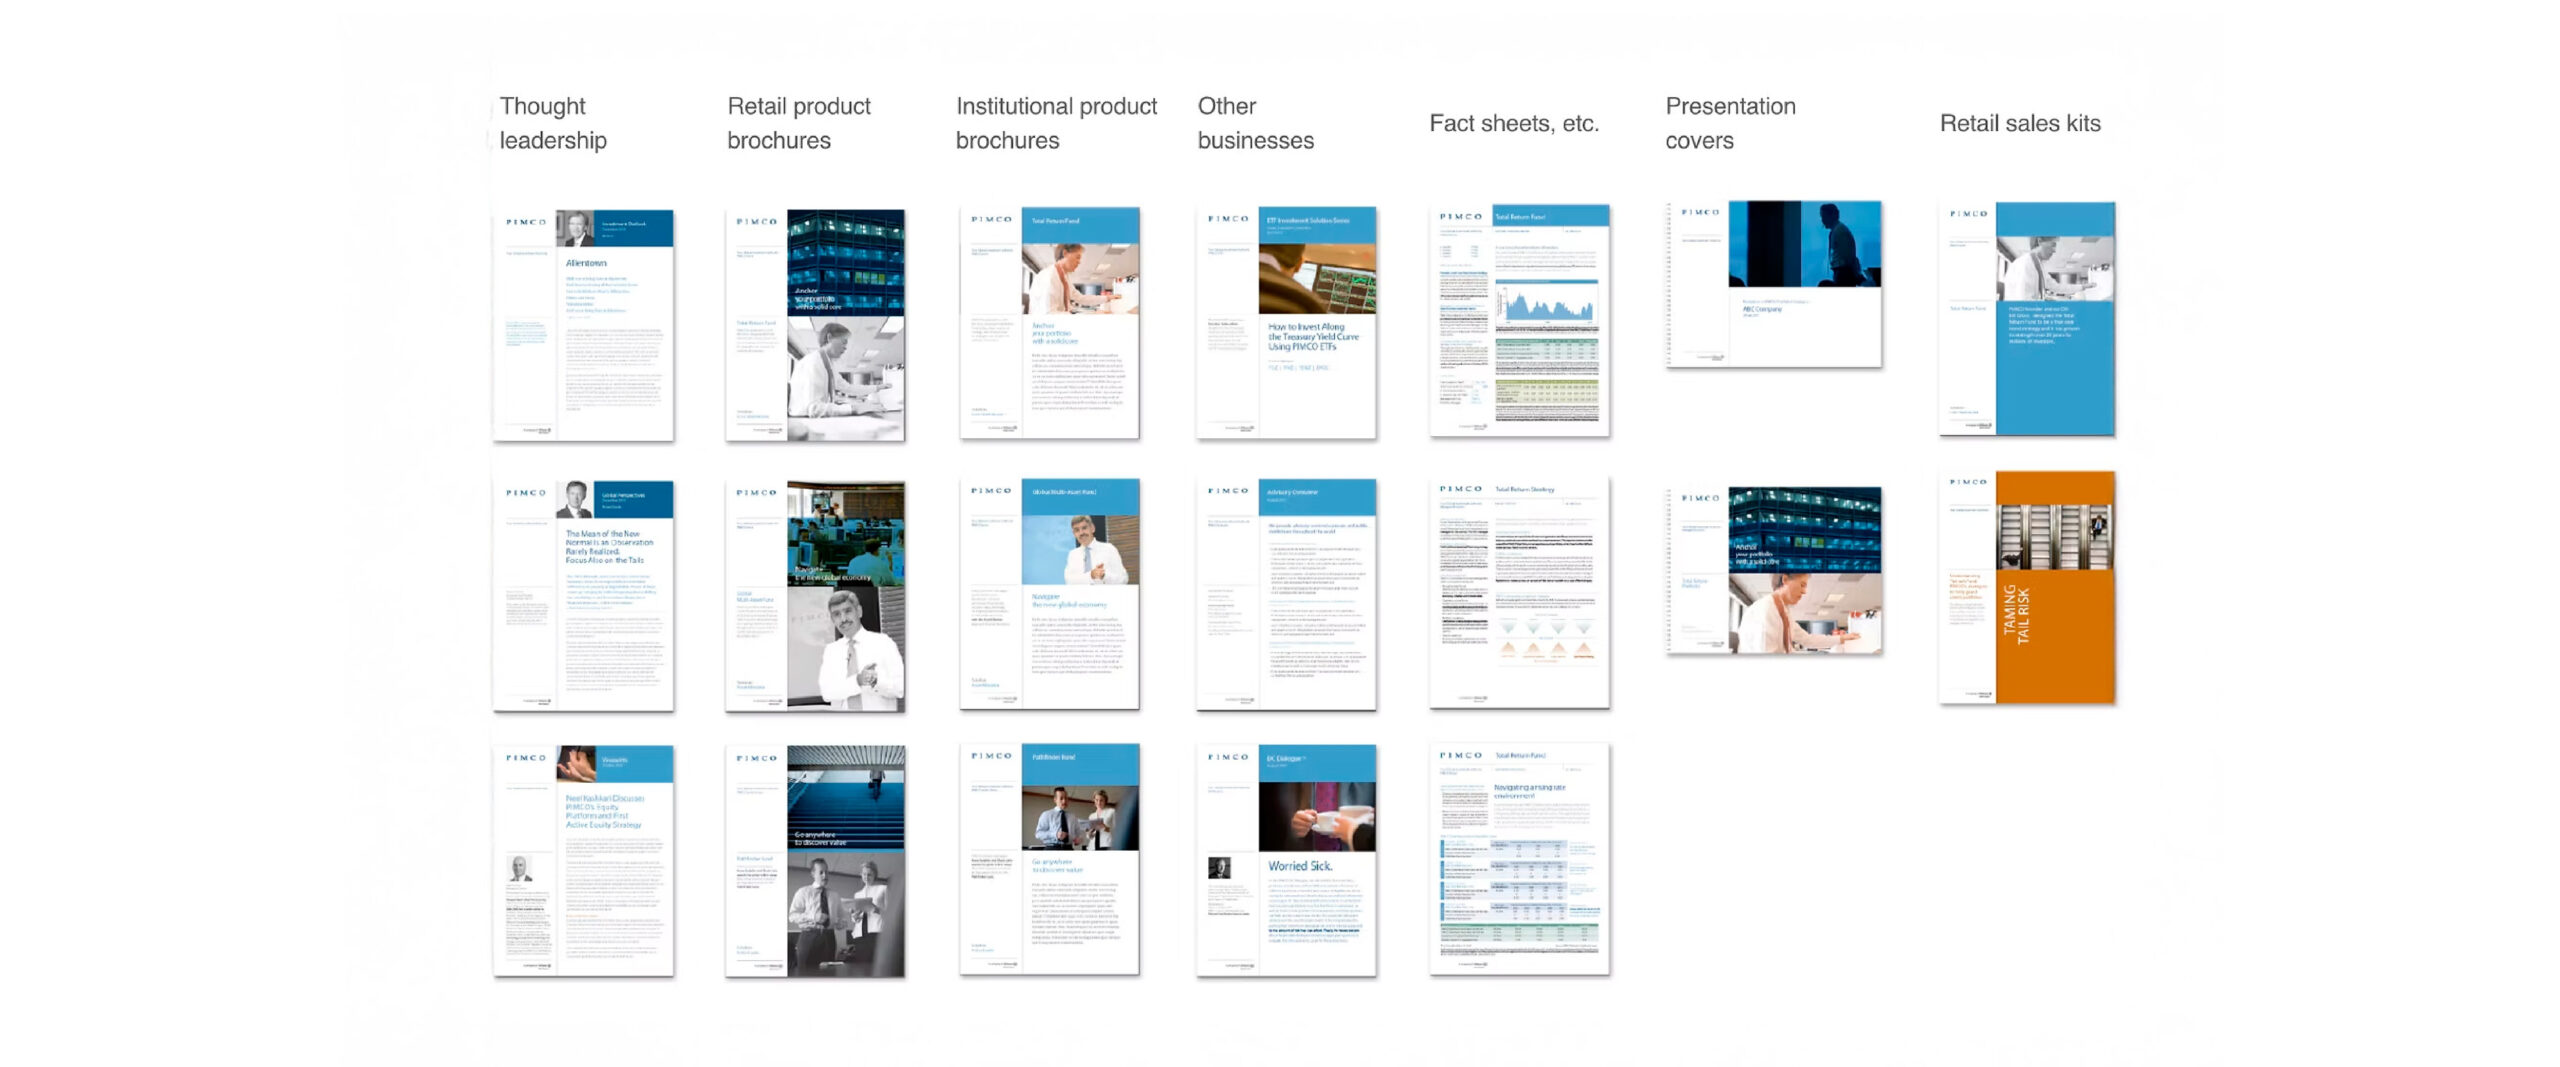The height and width of the screenshot is (1067, 2560).
Task: Open the Total Return Fund institutional brochure
Action: point(1049,323)
